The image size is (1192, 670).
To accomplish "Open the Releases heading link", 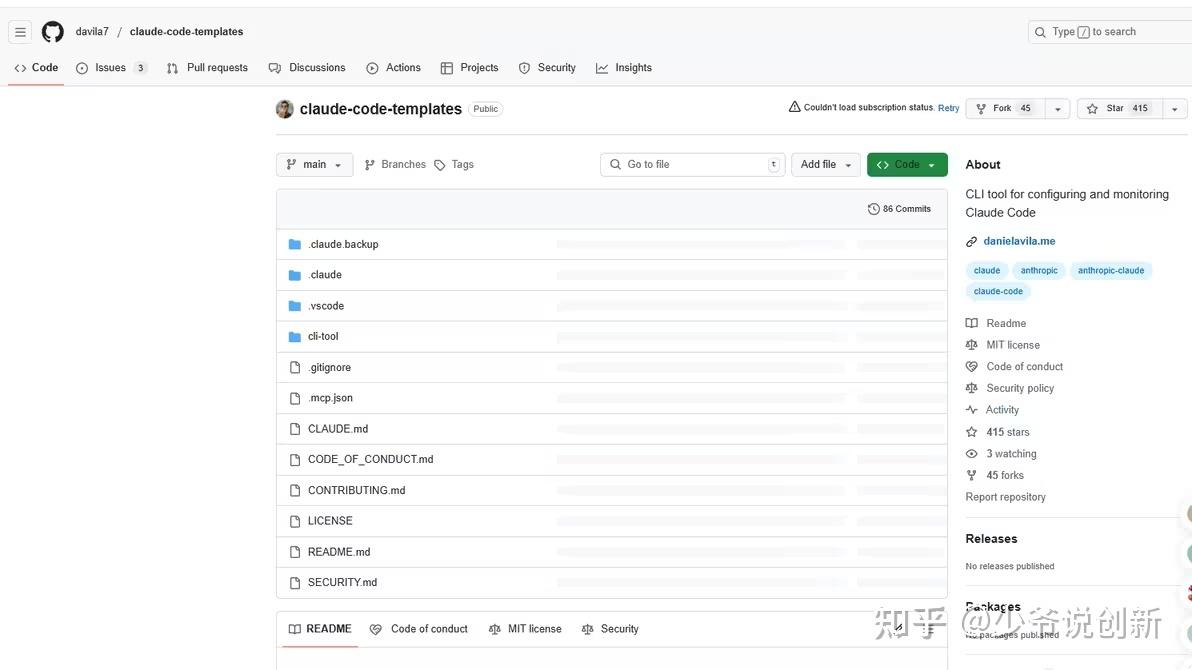I will tap(991, 538).
